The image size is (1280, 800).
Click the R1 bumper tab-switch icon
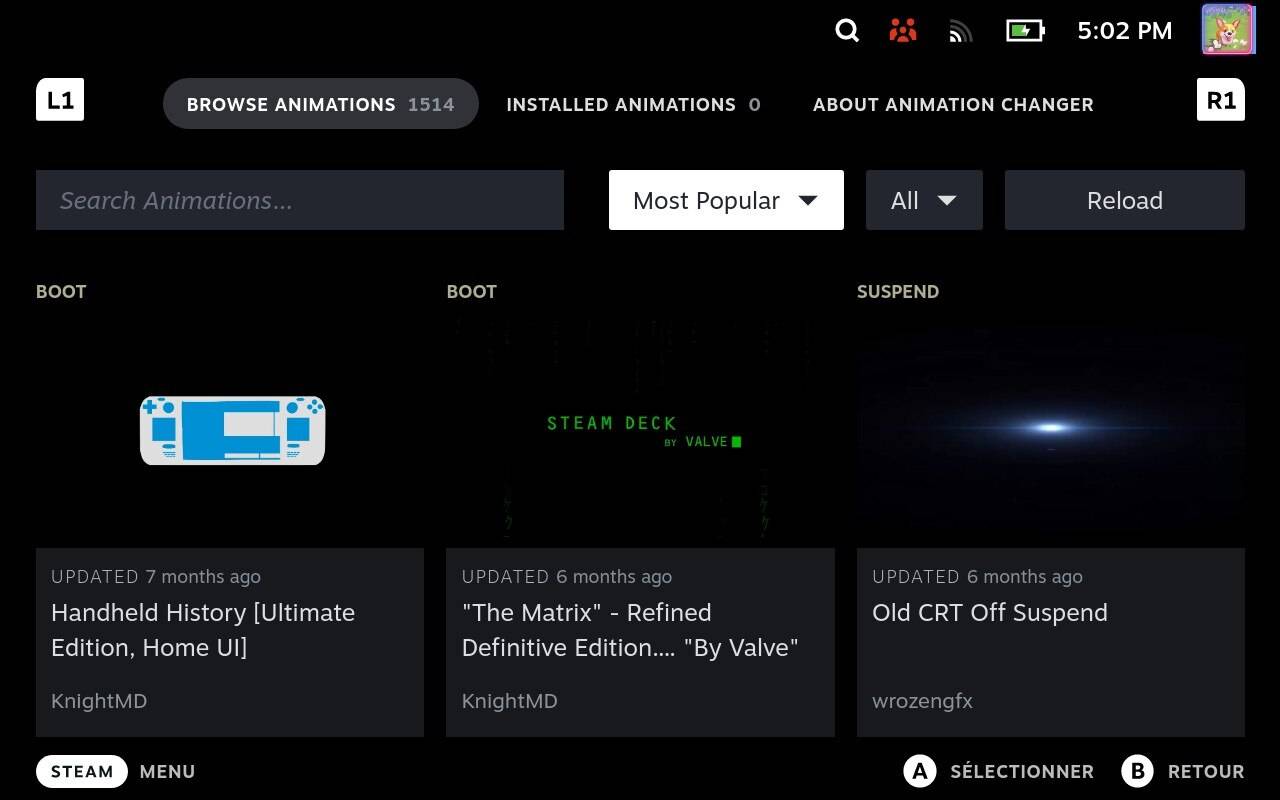coord(1221,100)
